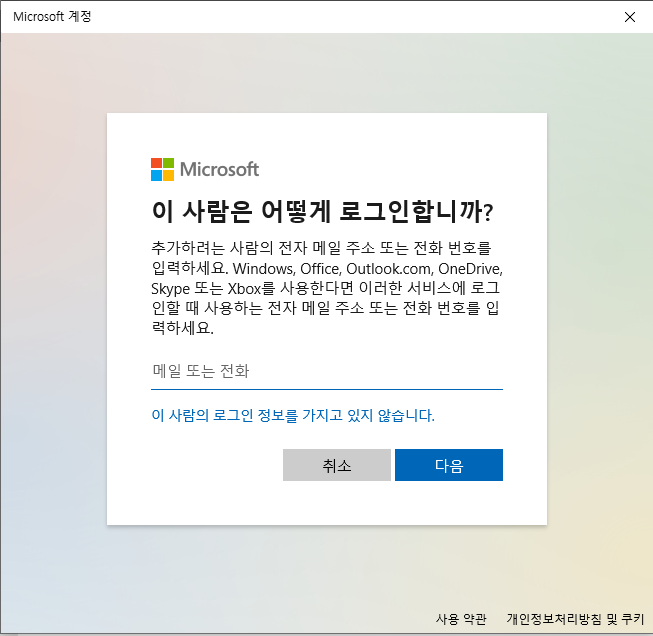Click the 취소 button
653x636 pixels.
tap(336, 465)
